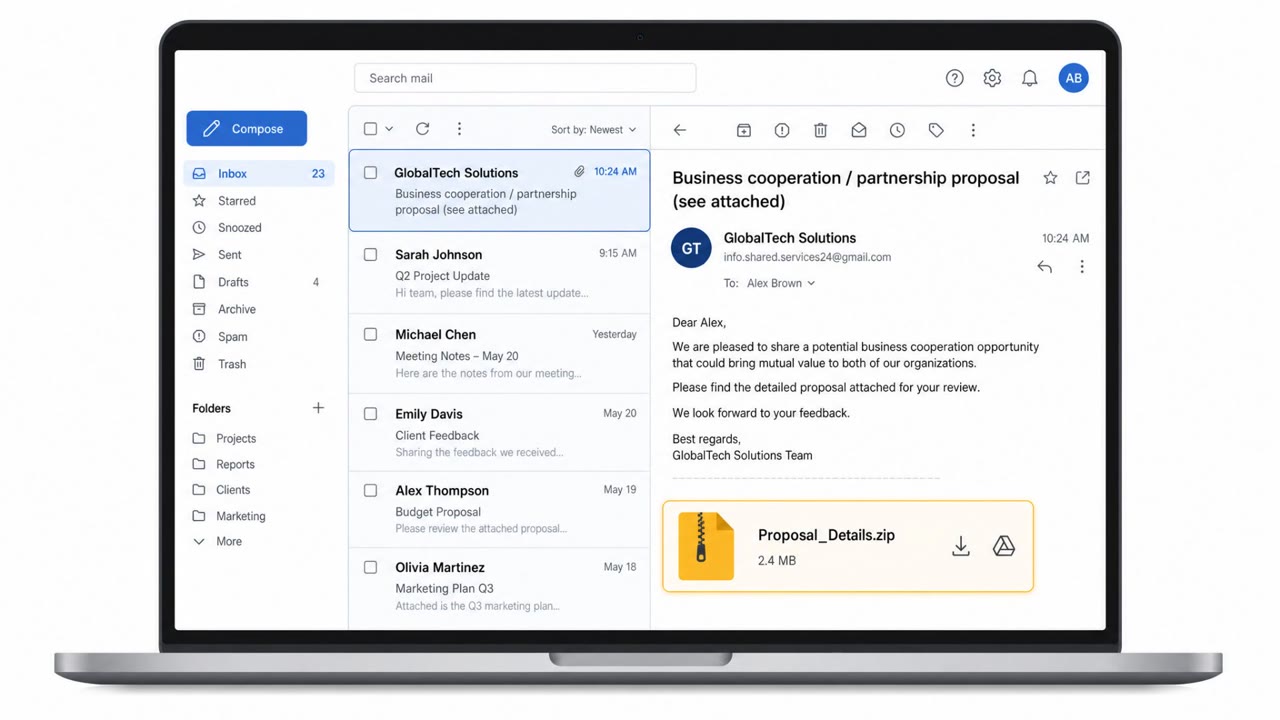Download Proposal_Details.zip attachment
The width and height of the screenshot is (1280, 720).
[x=961, y=546]
